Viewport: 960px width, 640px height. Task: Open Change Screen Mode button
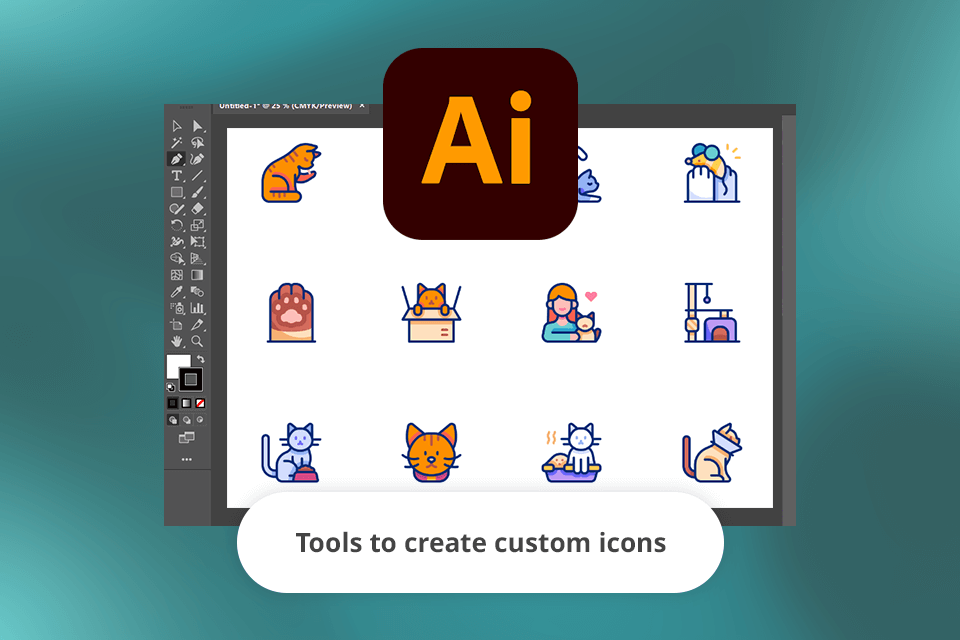pyautogui.click(x=186, y=437)
